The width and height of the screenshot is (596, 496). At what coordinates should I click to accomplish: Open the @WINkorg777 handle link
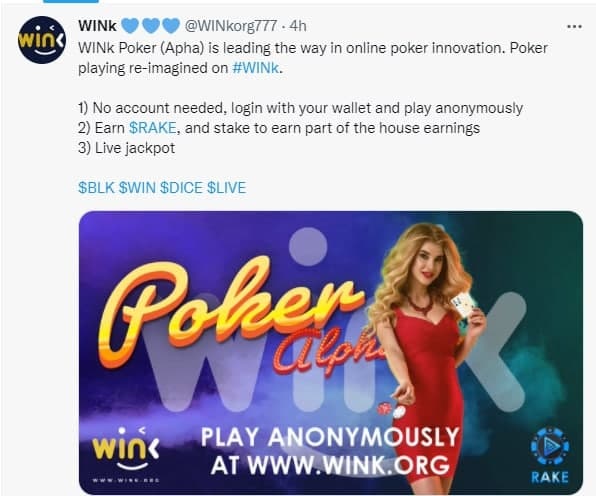(x=231, y=26)
